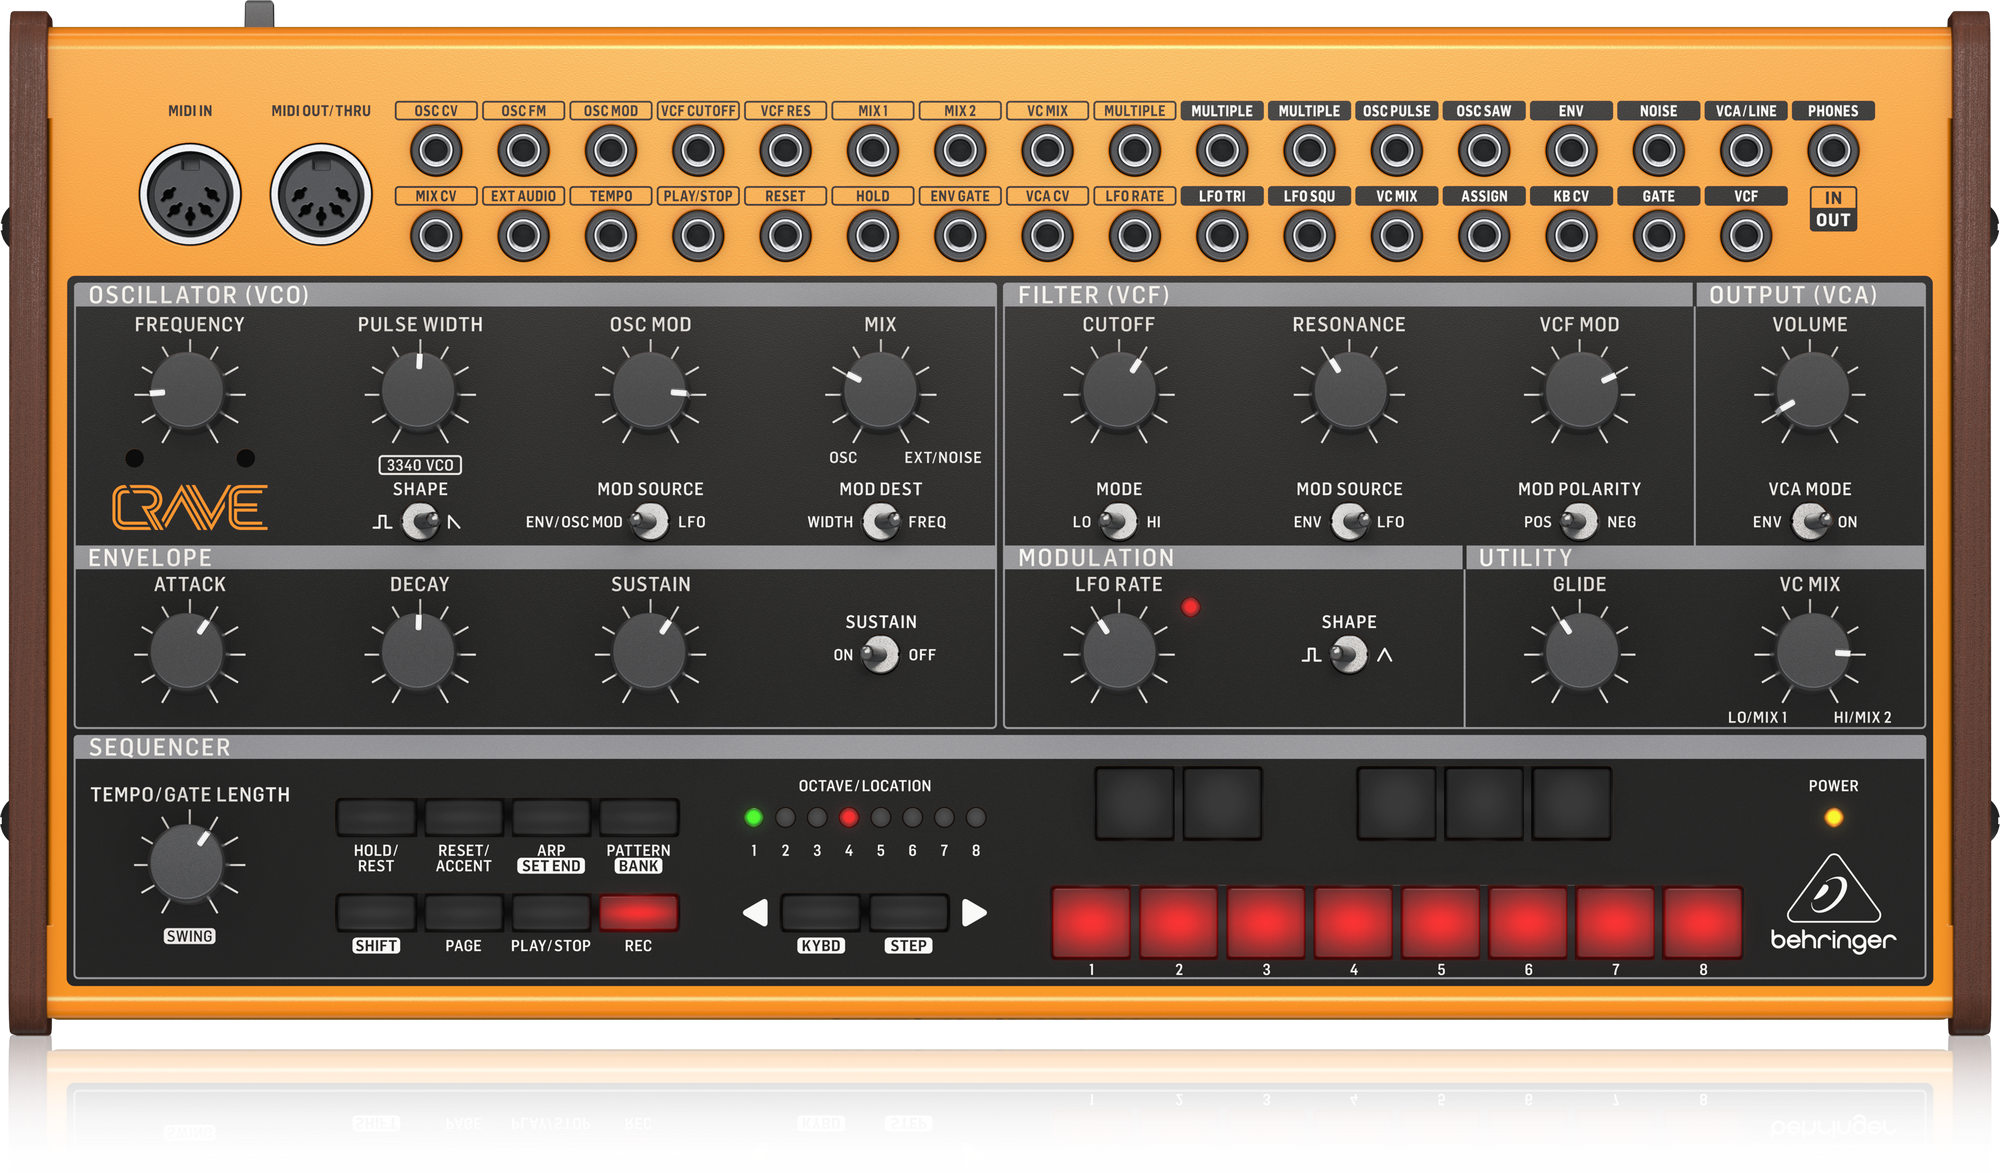2000x1173 pixels.
Task: Flip the filter MODE LO/HI switch
Action: [x=1118, y=522]
